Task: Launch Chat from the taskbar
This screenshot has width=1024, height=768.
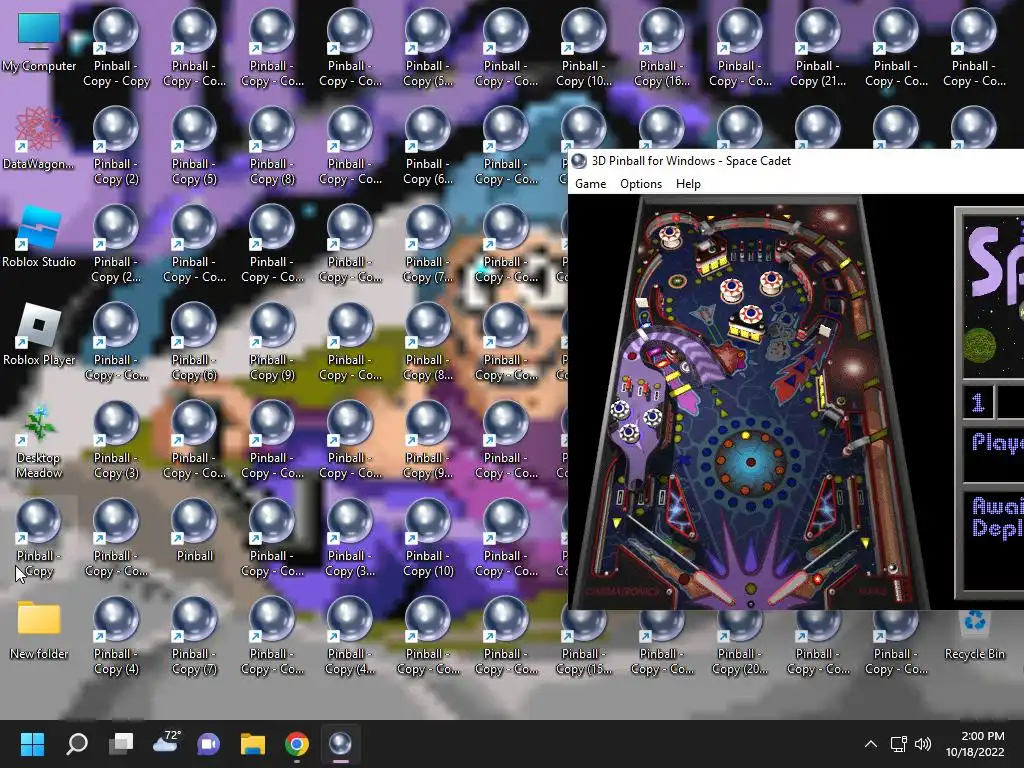Action: pyautogui.click(x=209, y=744)
